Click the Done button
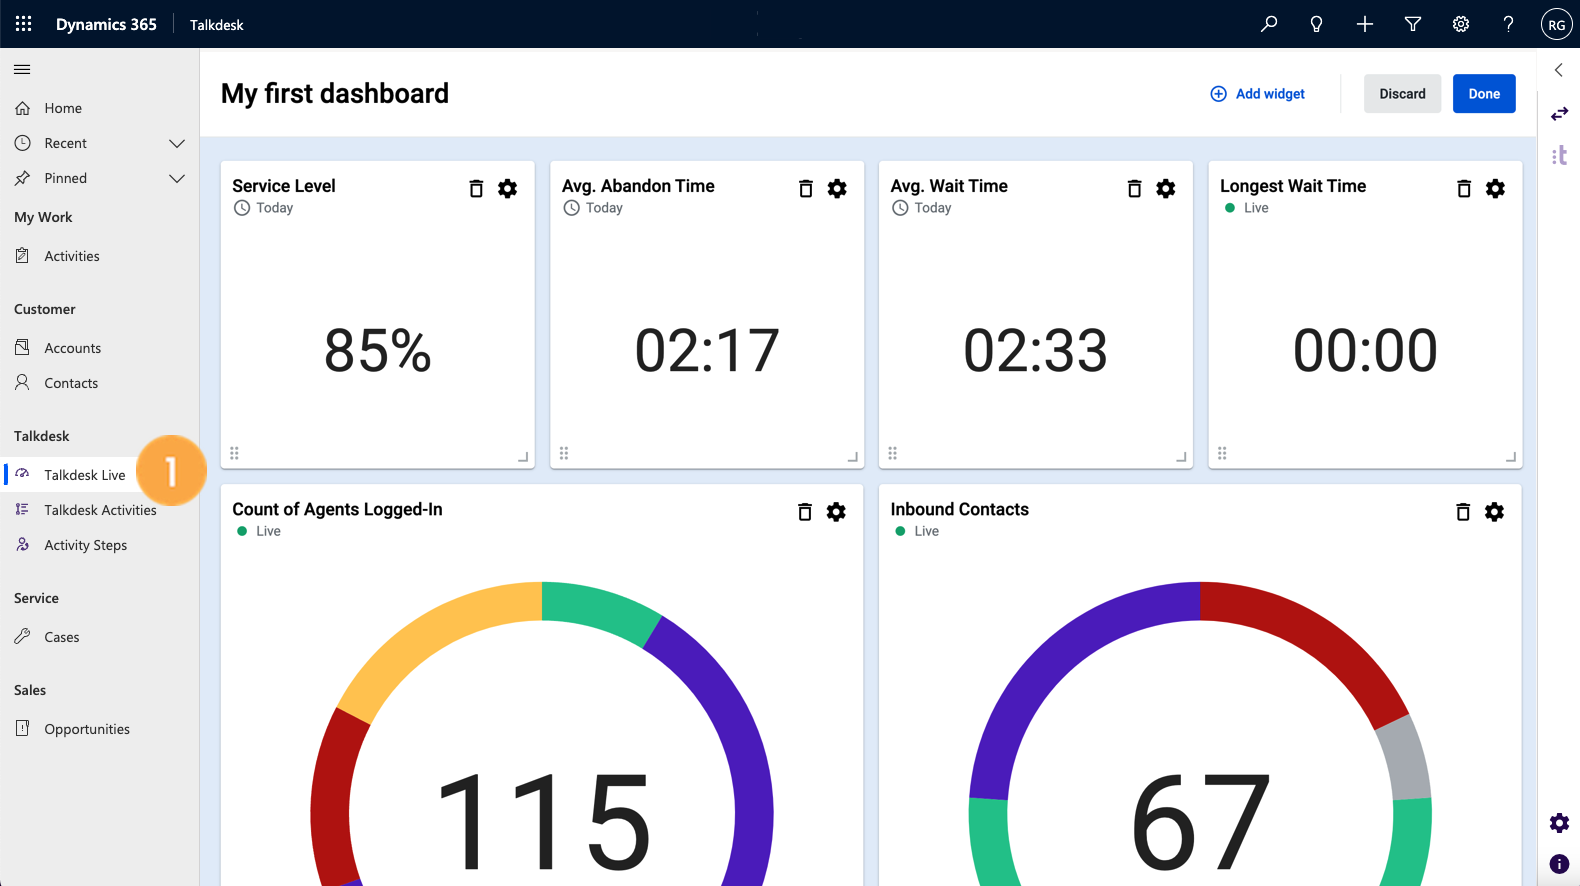Image resolution: width=1580 pixels, height=886 pixels. point(1484,94)
